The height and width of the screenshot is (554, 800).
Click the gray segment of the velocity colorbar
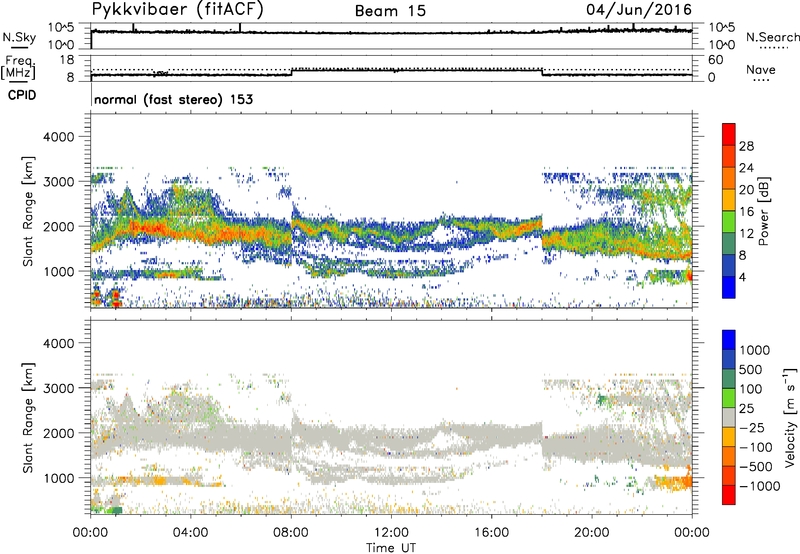[729, 417]
